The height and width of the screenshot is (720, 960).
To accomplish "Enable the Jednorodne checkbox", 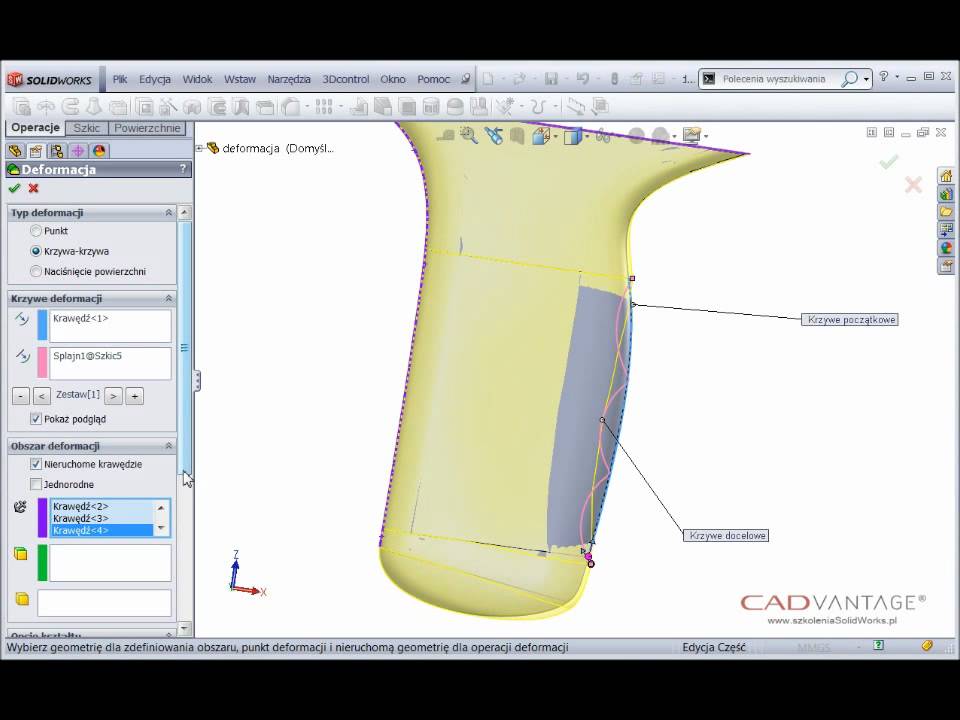I will point(36,484).
